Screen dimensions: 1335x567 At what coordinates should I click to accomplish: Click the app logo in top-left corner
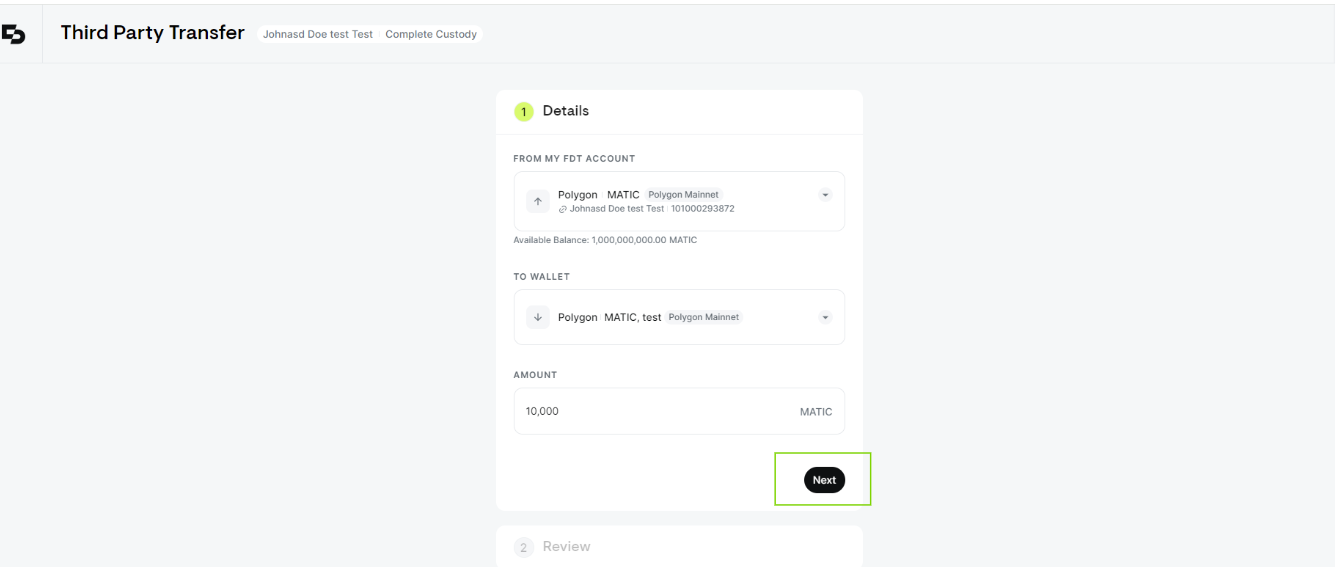tap(14, 34)
